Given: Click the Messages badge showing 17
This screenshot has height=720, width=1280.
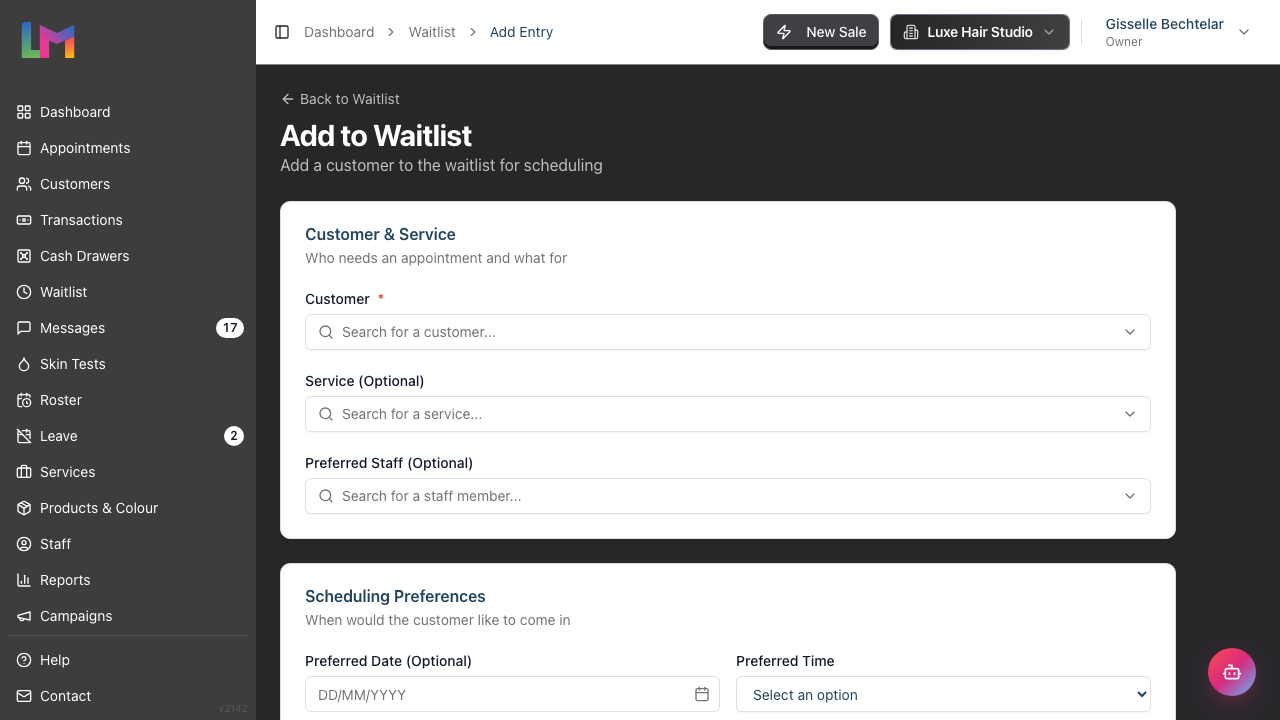Looking at the screenshot, I should 230,328.
